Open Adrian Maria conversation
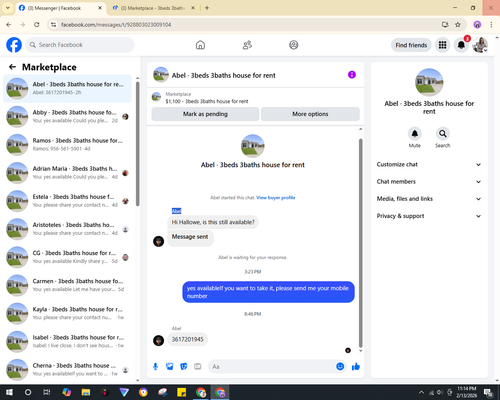This screenshot has width=500, height=400. pos(68,173)
